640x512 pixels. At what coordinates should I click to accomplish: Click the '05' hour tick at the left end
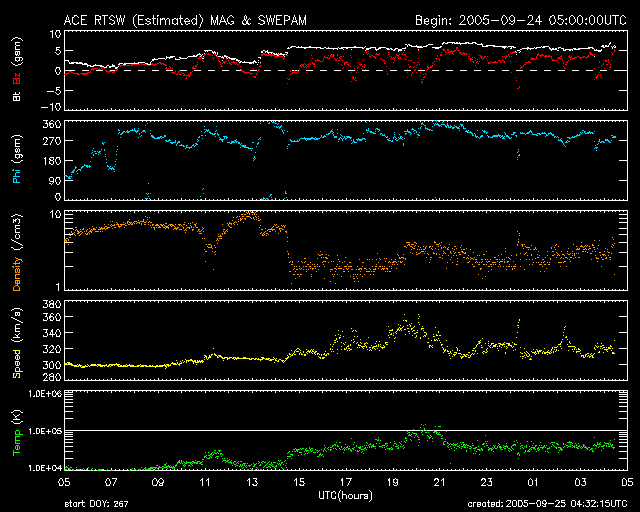pyautogui.click(x=64, y=482)
